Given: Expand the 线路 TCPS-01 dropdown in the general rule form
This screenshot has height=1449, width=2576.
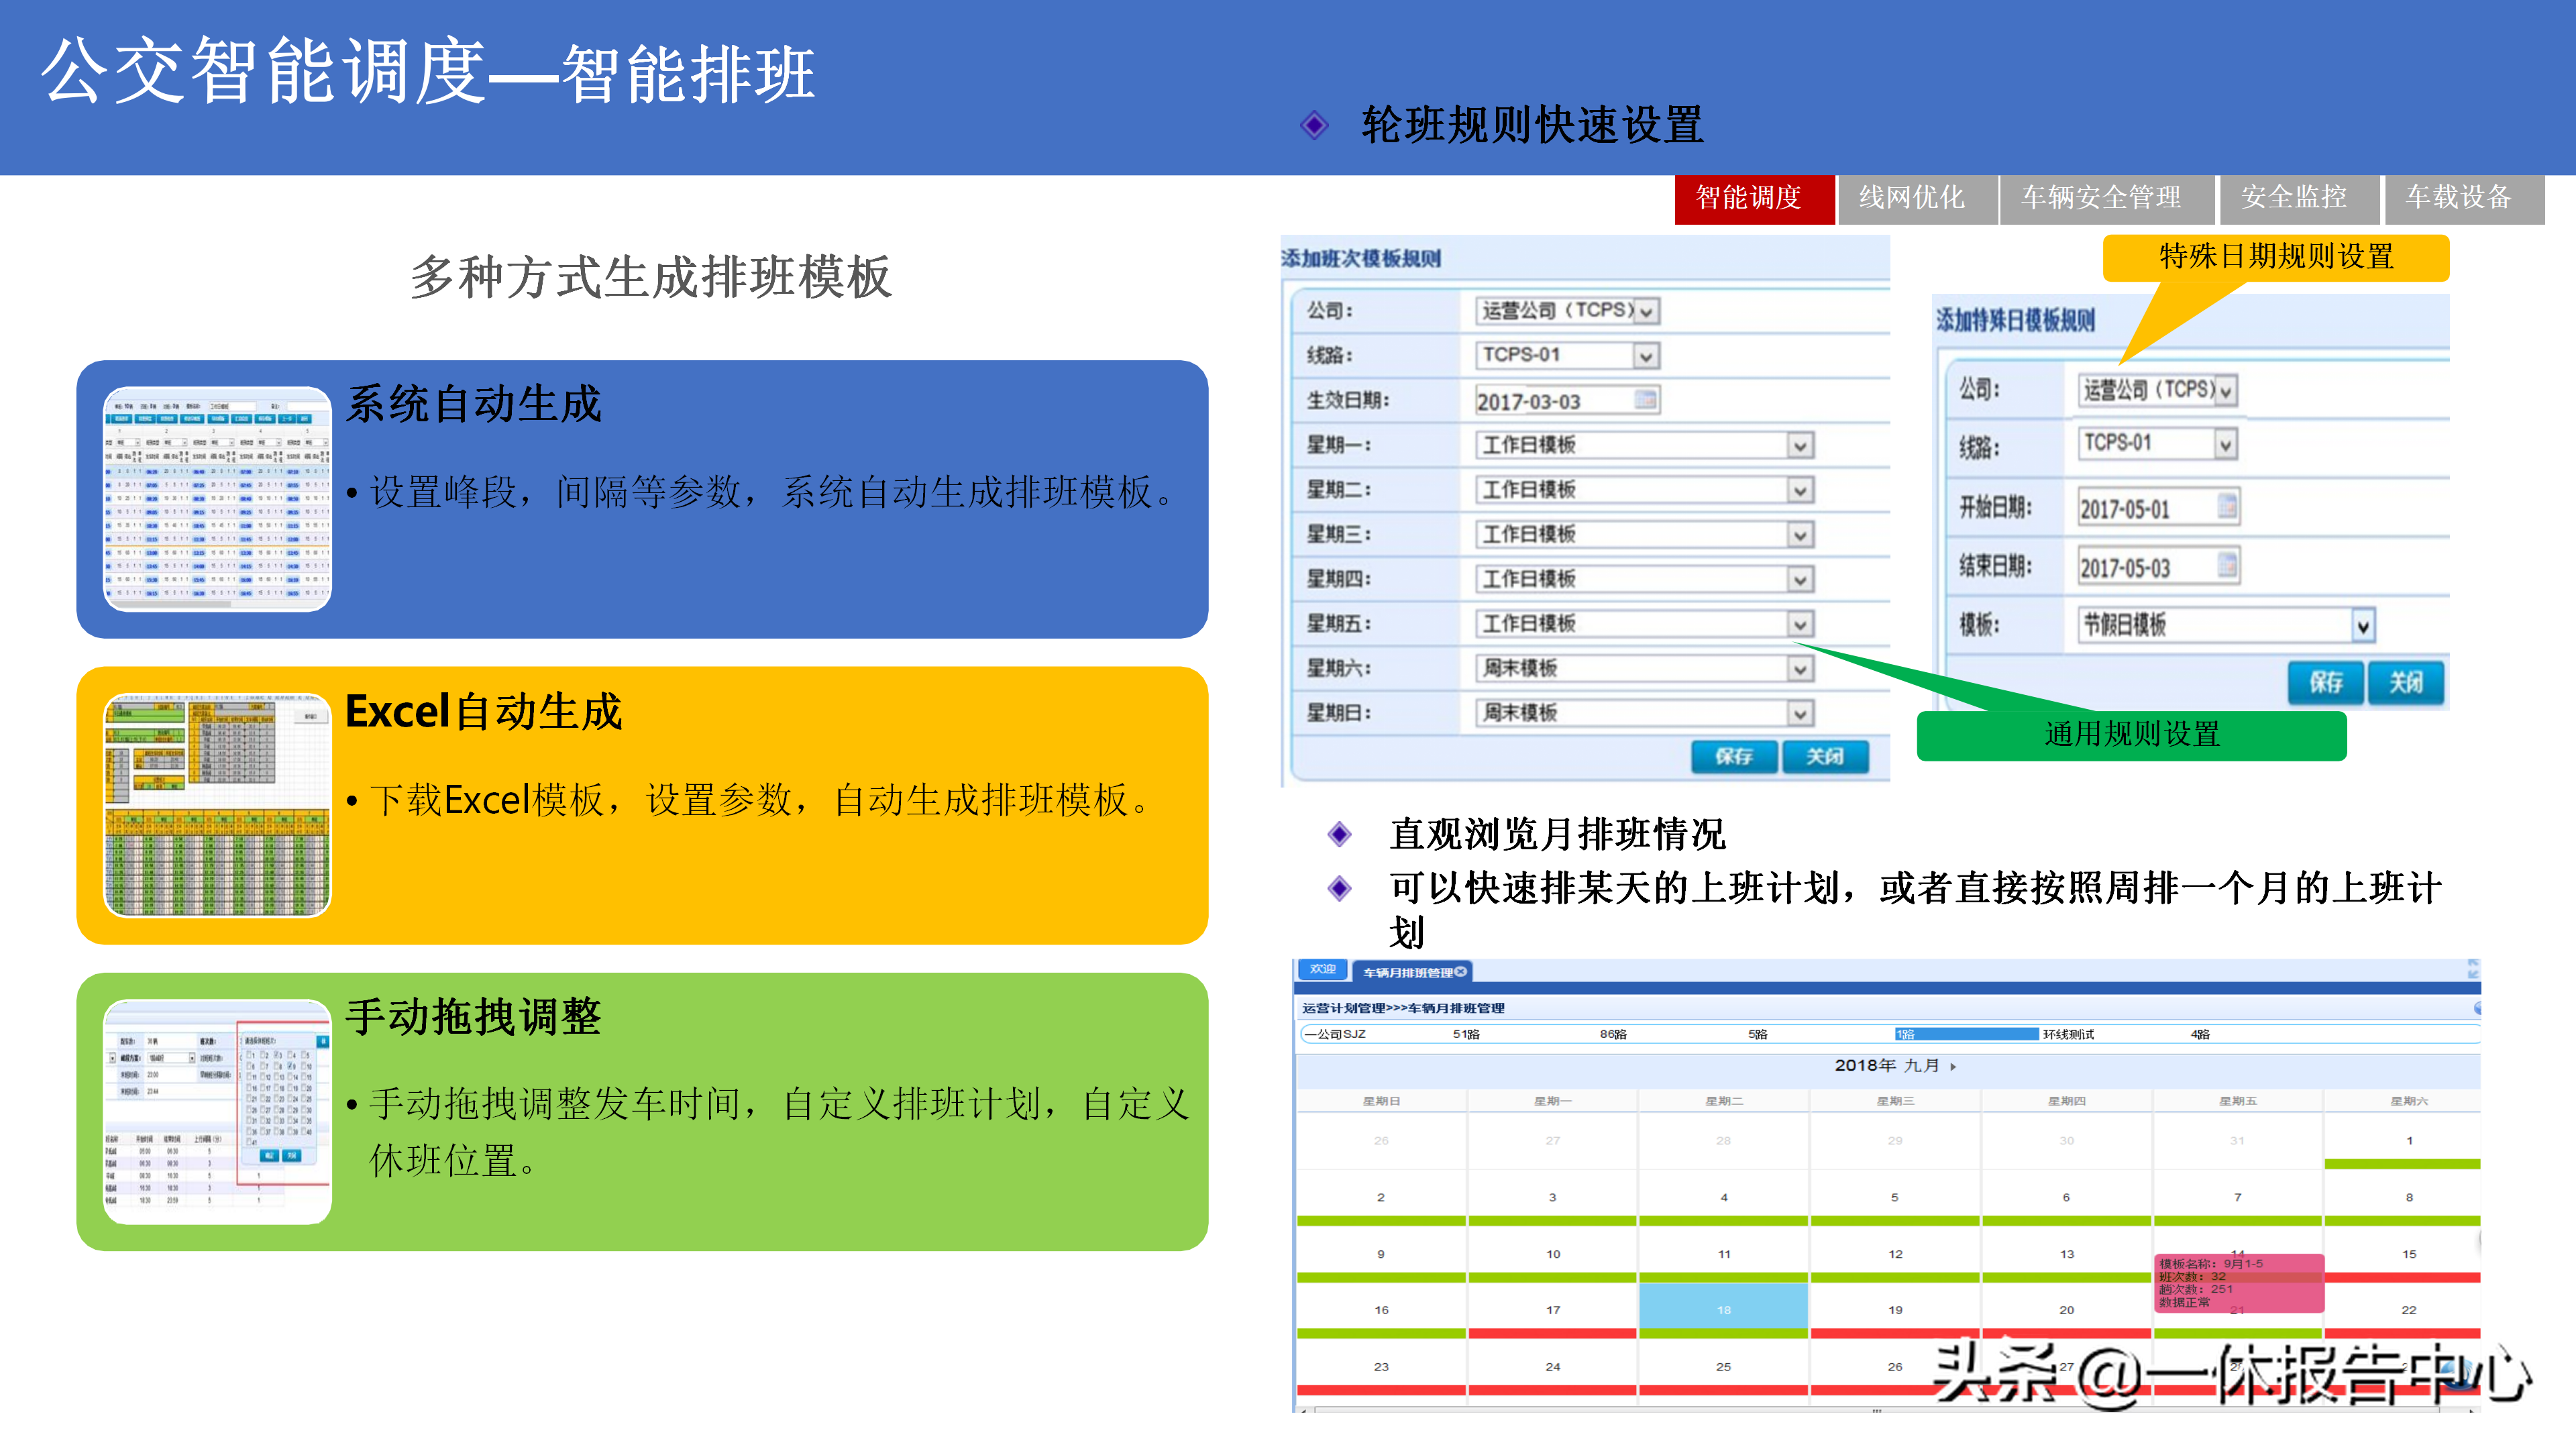Looking at the screenshot, I should coord(1646,356).
